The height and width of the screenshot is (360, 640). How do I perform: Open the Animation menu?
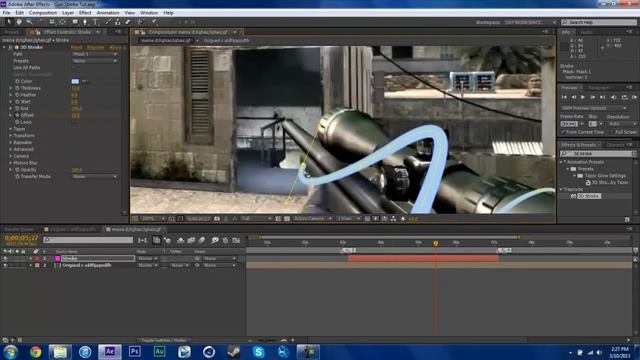108,13
